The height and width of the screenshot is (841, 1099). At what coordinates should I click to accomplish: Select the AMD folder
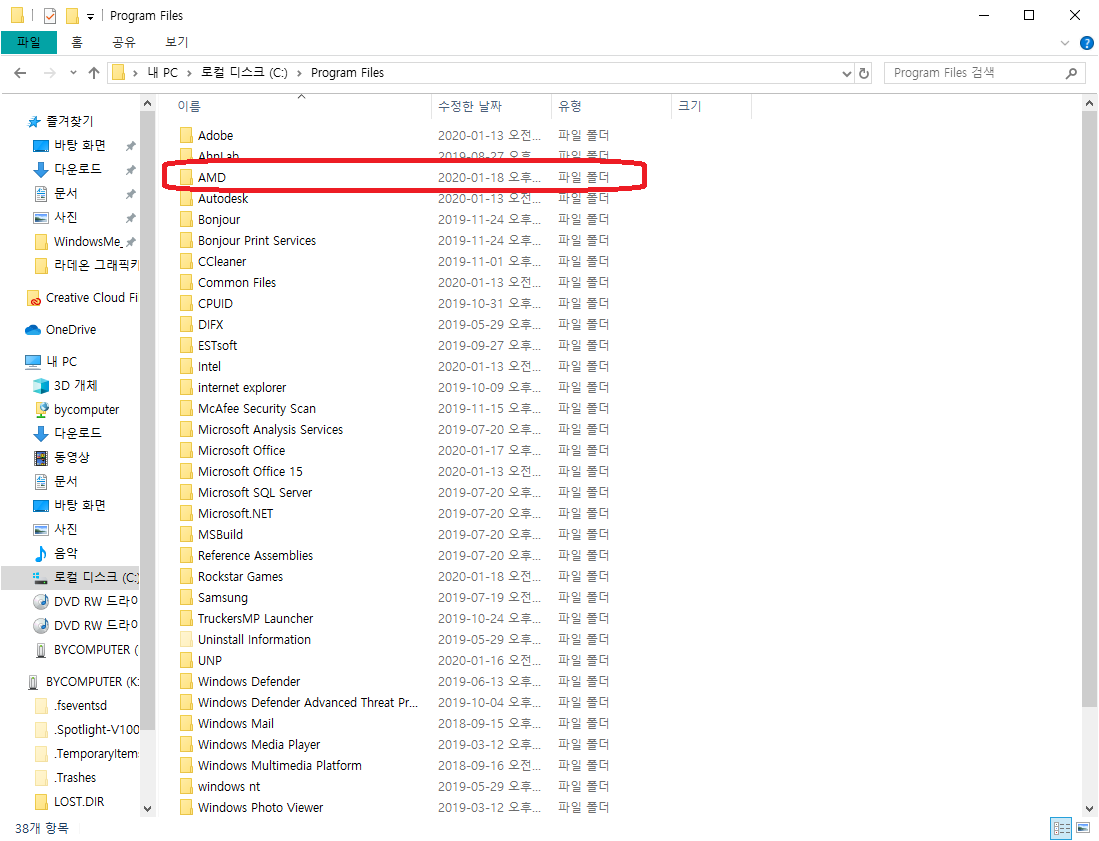[x=212, y=177]
